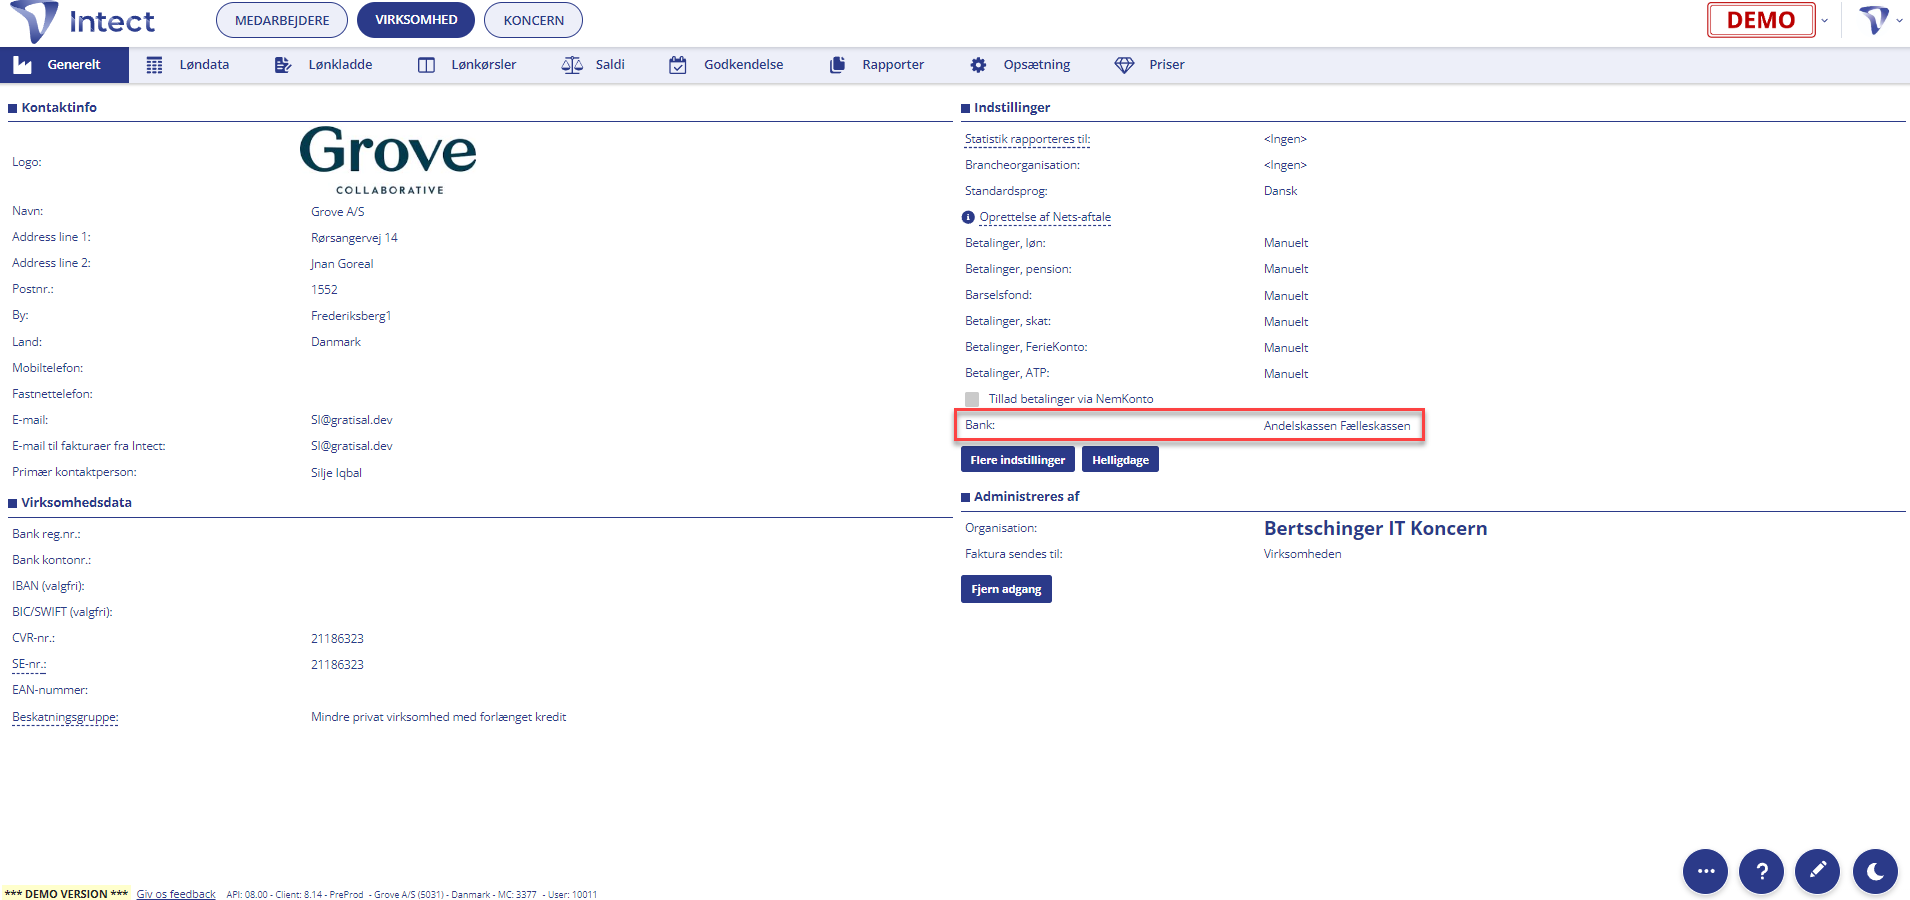Click the Beskatningsgruppe label
1910x900 pixels.
click(x=65, y=717)
